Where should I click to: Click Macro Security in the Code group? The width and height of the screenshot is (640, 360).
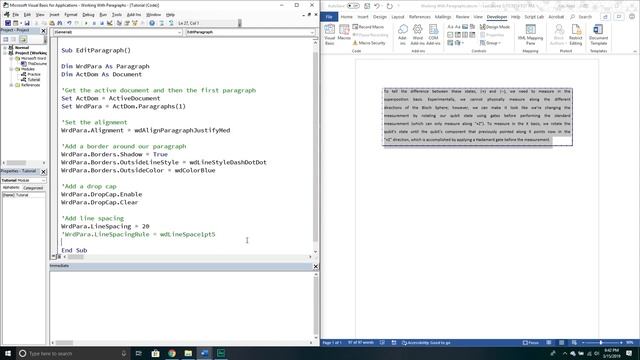tap(369, 43)
